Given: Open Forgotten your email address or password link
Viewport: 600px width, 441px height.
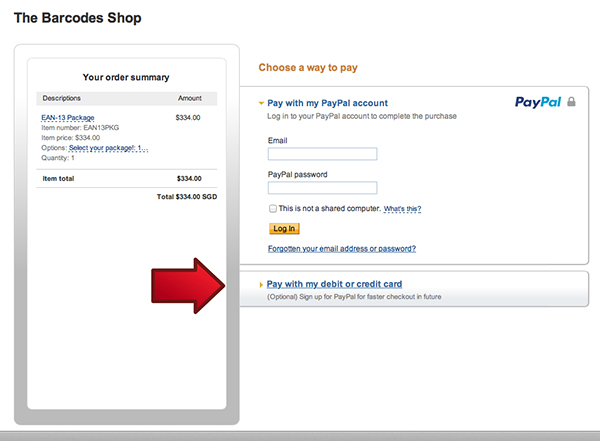Looking at the screenshot, I should coord(342,249).
